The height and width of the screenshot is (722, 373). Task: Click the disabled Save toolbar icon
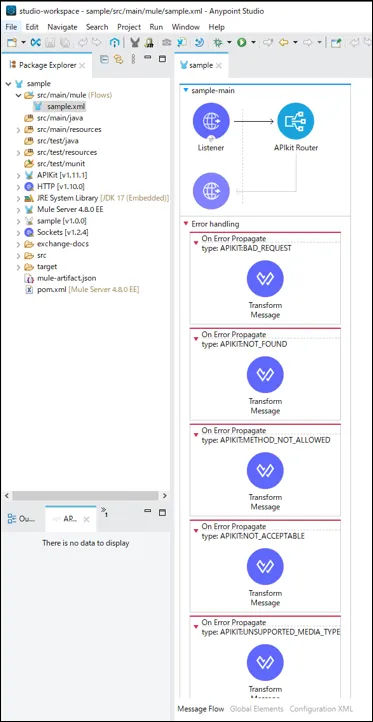pos(50,42)
